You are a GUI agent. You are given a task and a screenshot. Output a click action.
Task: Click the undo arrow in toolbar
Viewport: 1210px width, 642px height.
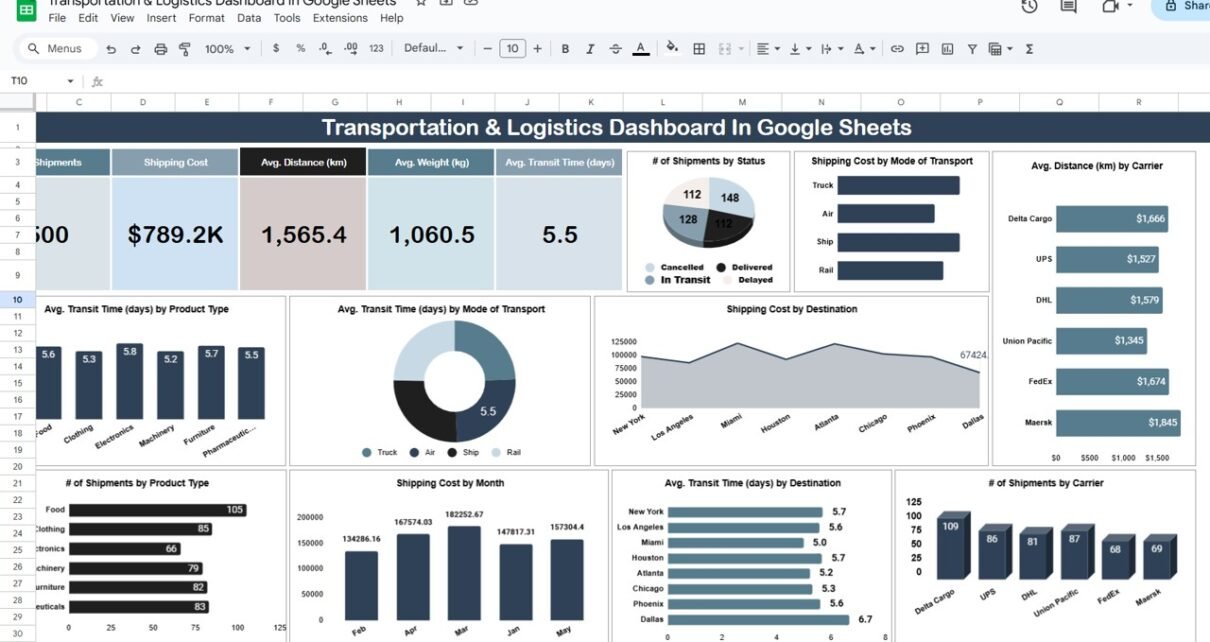coord(111,48)
